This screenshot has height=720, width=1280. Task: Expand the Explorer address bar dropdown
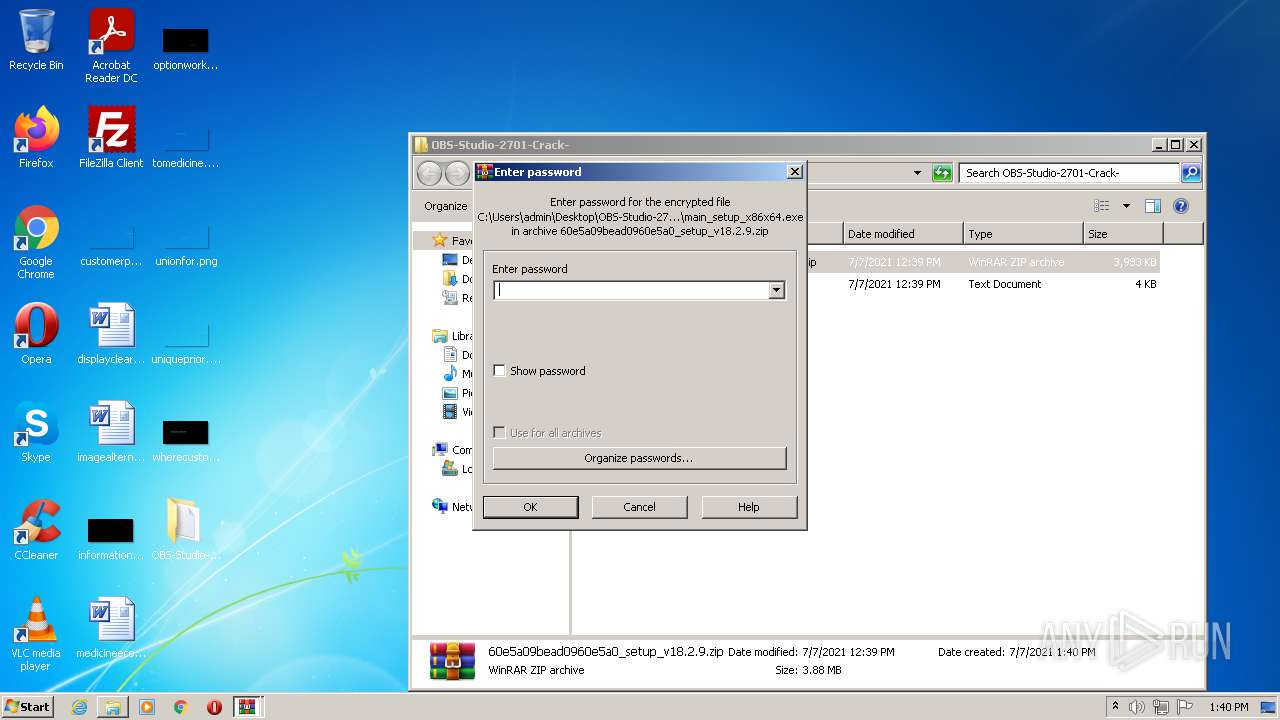click(x=917, y=173)
